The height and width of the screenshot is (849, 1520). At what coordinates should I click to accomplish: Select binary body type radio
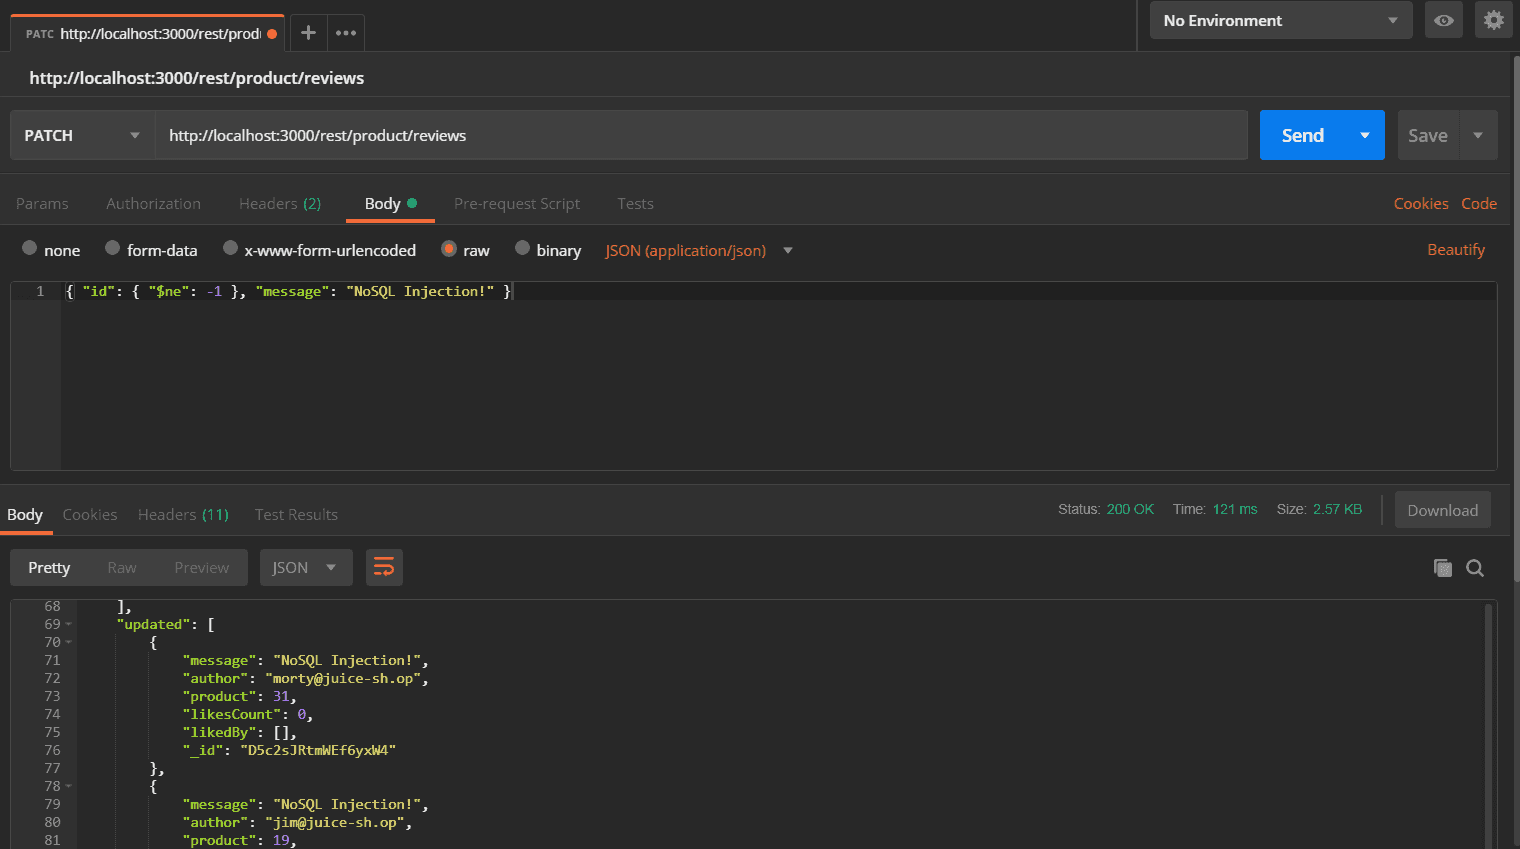pos(522,248)
